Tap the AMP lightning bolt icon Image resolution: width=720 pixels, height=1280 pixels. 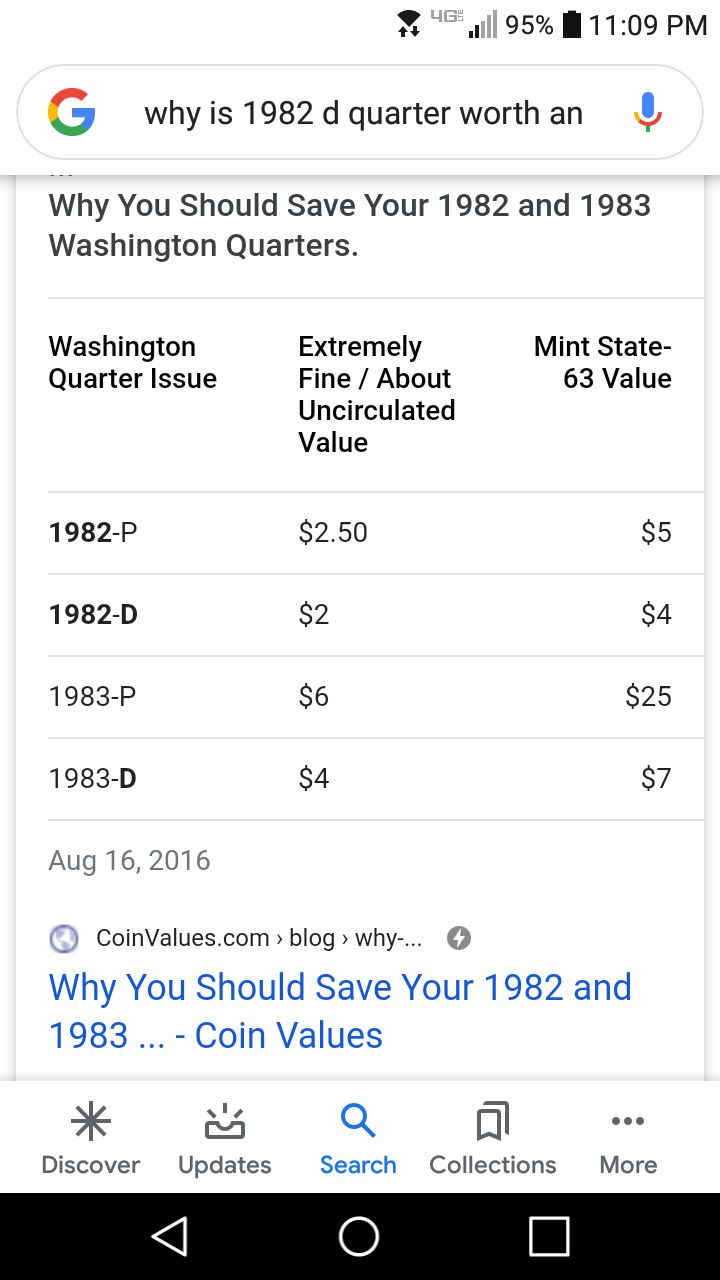click(x=458, y=938)
